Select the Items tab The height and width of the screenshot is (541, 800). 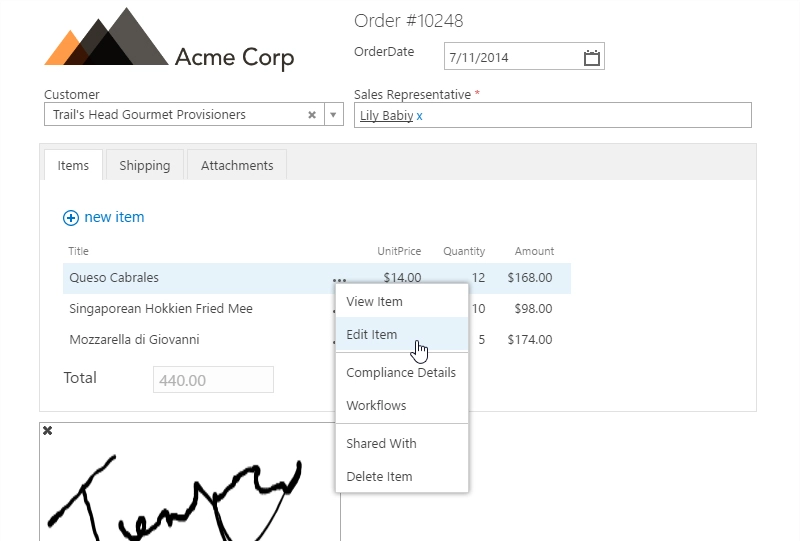coord(73,165)
